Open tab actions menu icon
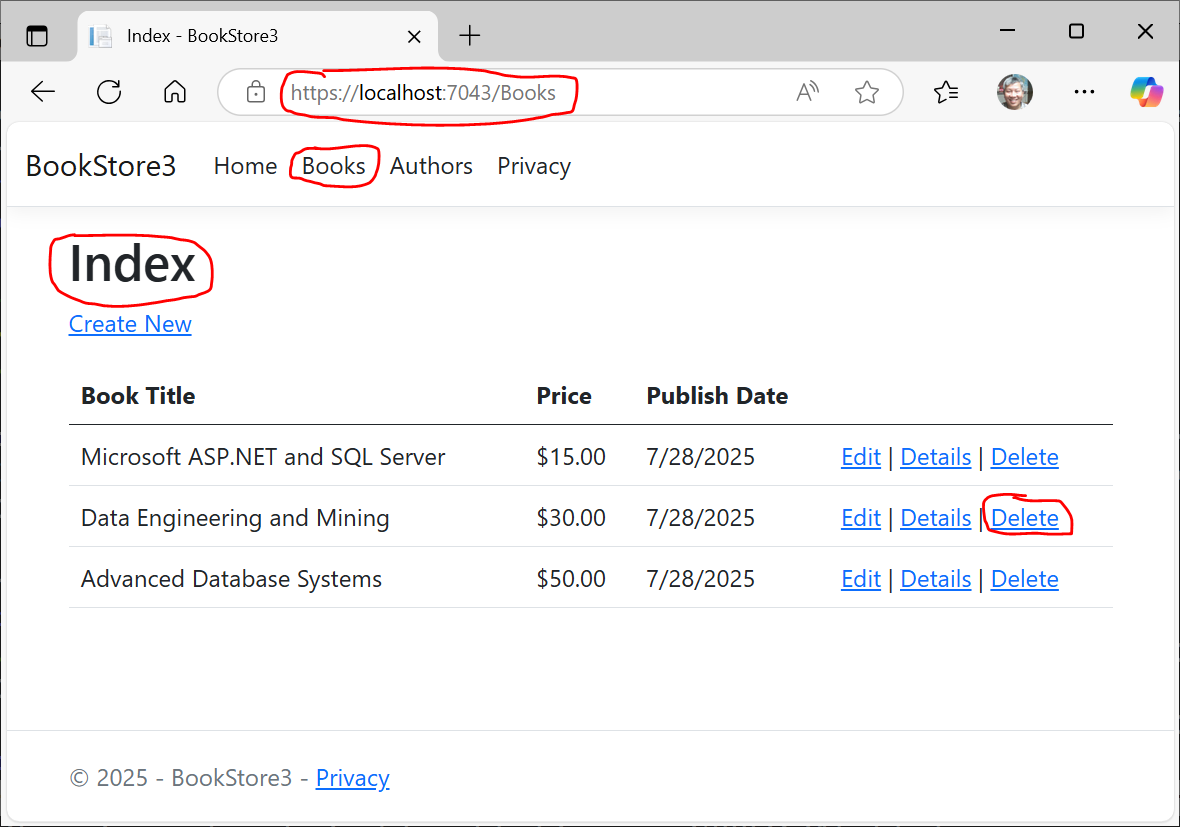 (x=37, y=35)
